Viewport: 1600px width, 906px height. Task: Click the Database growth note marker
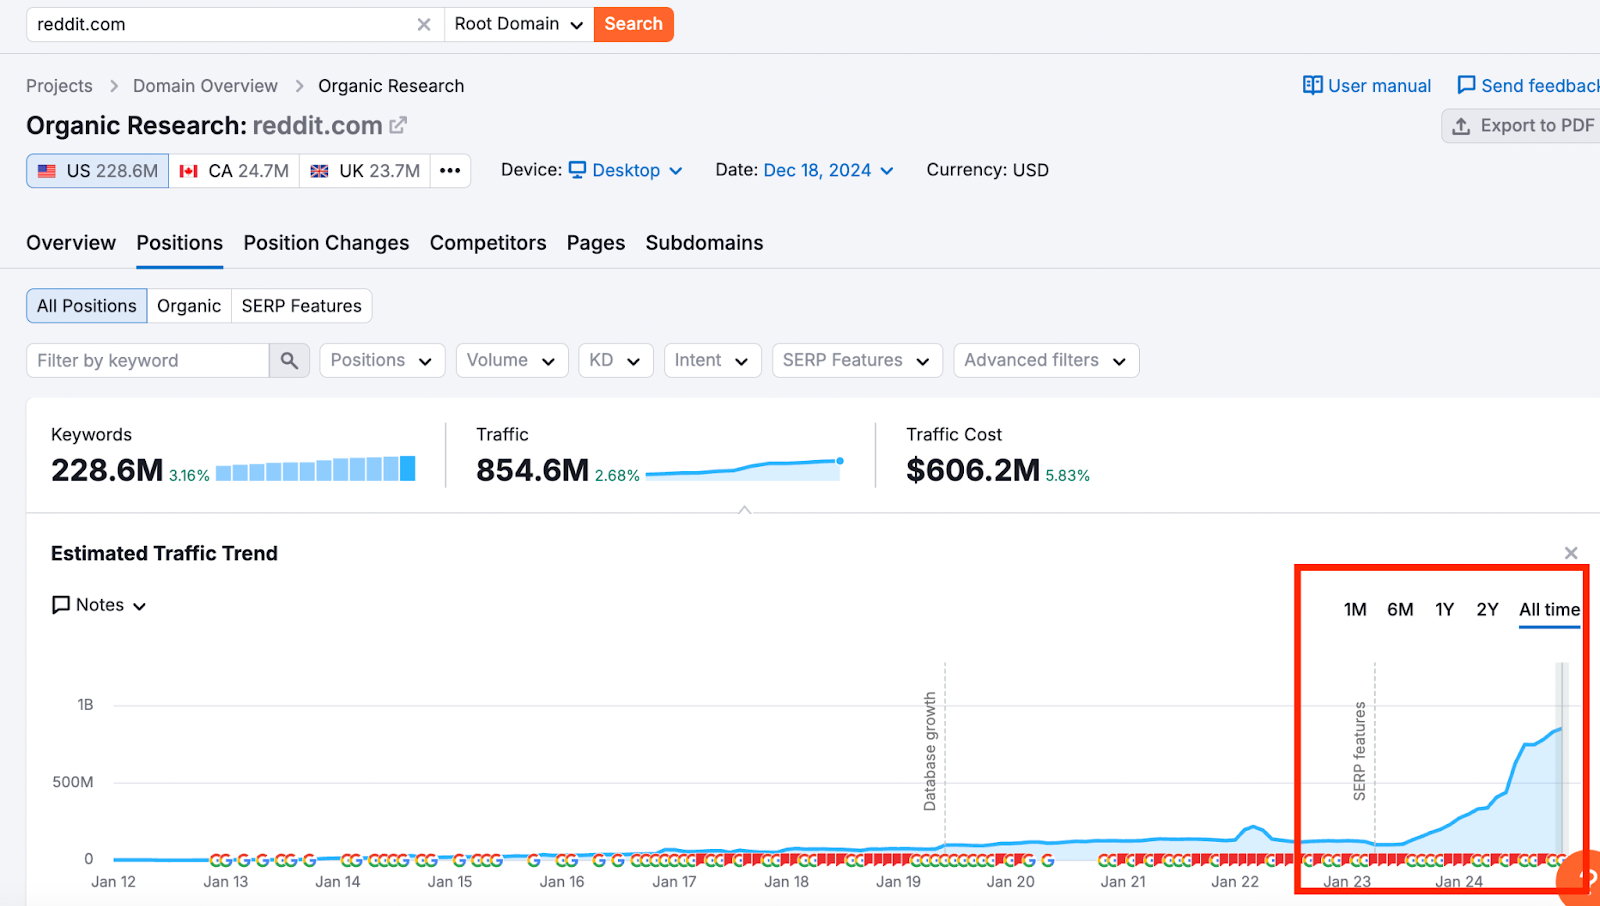point(930,751)
